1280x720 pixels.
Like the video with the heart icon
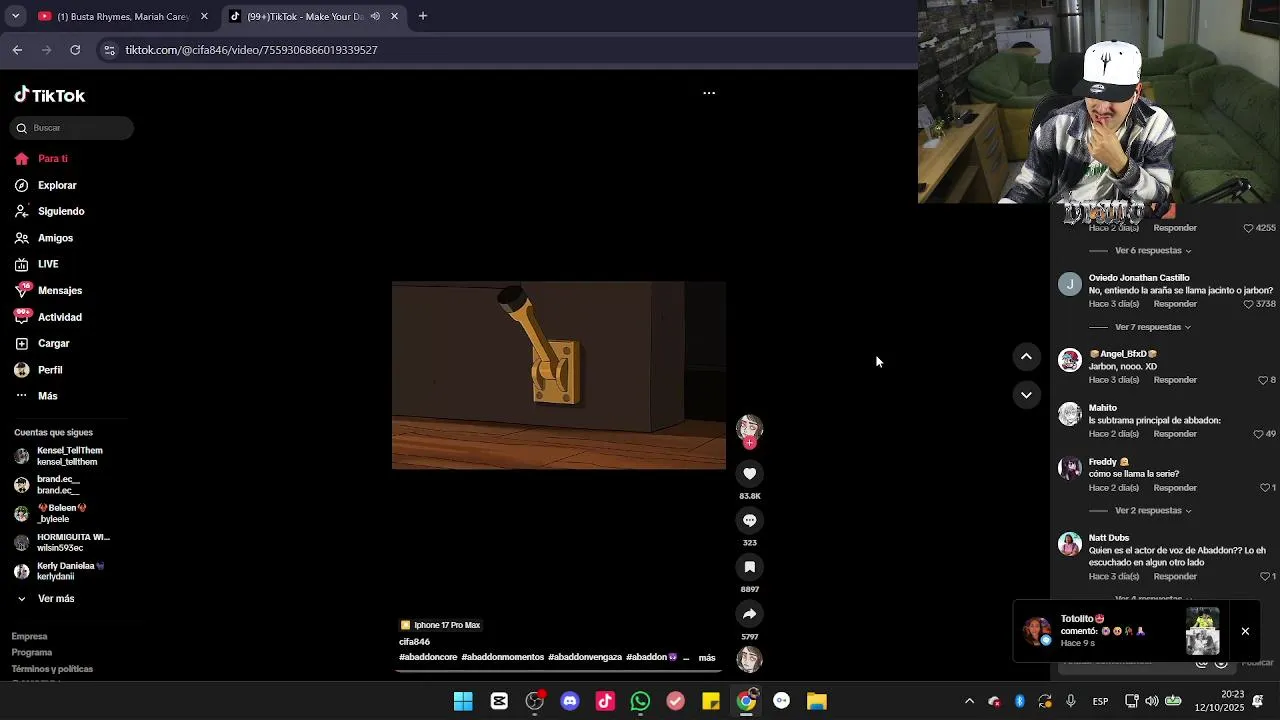749,474
